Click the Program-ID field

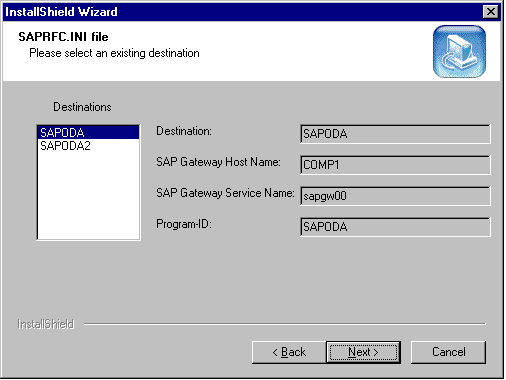click(395, 227)
